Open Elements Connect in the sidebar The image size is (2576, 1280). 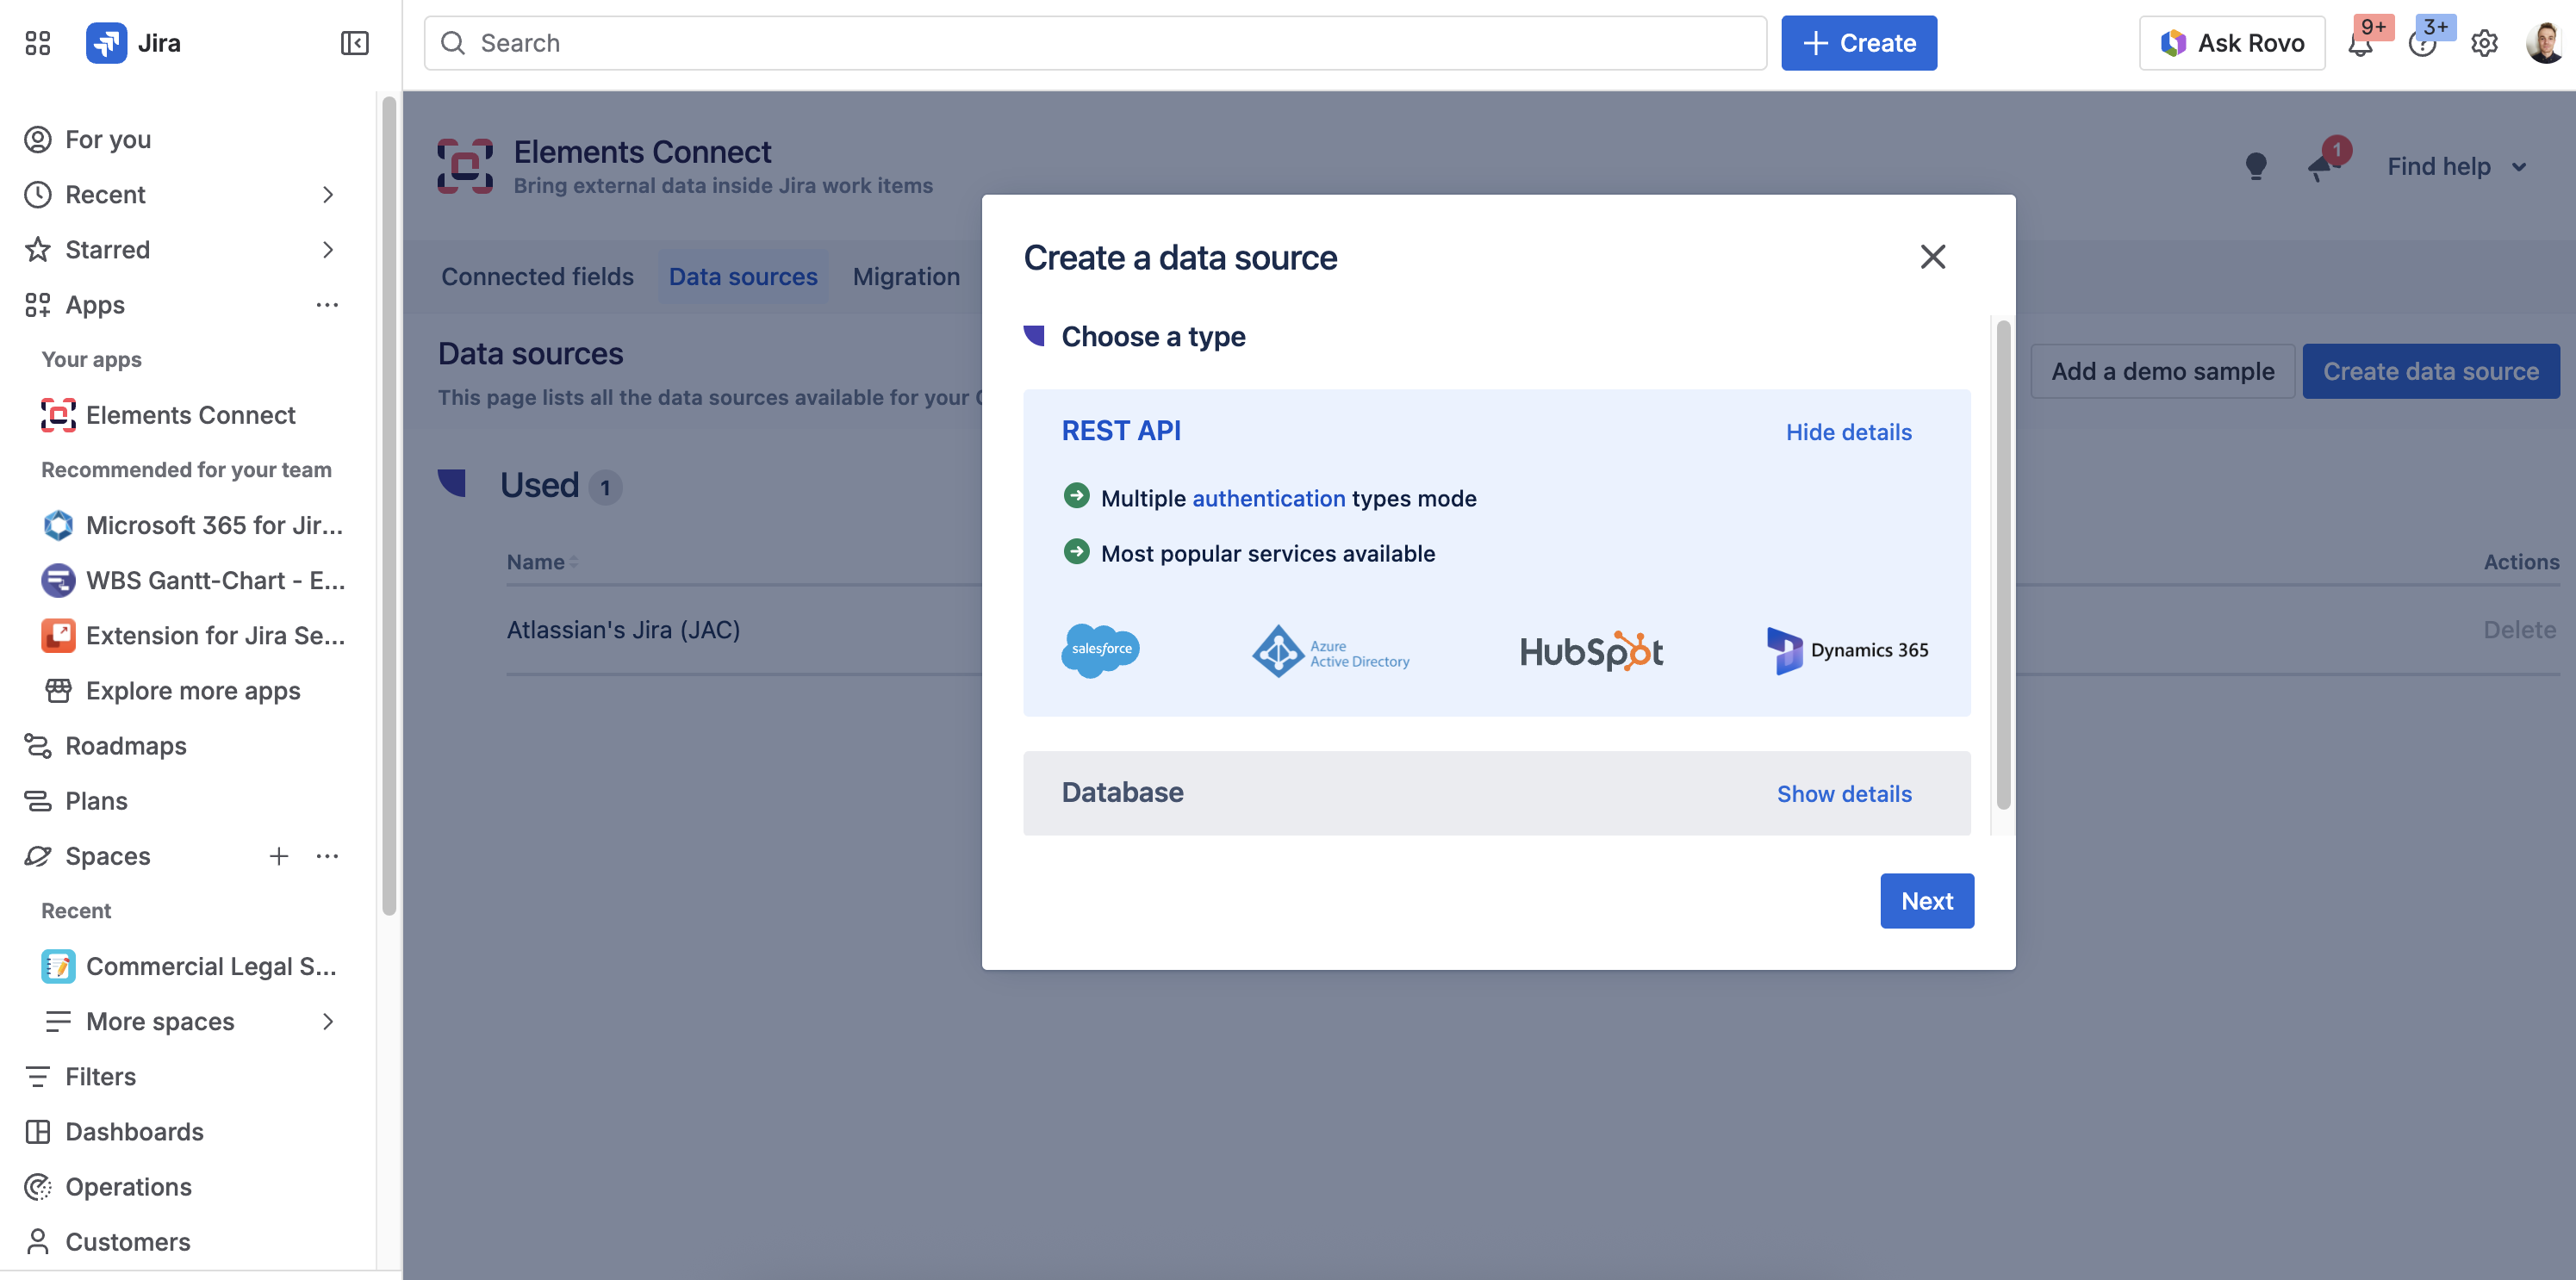point(190,415)
